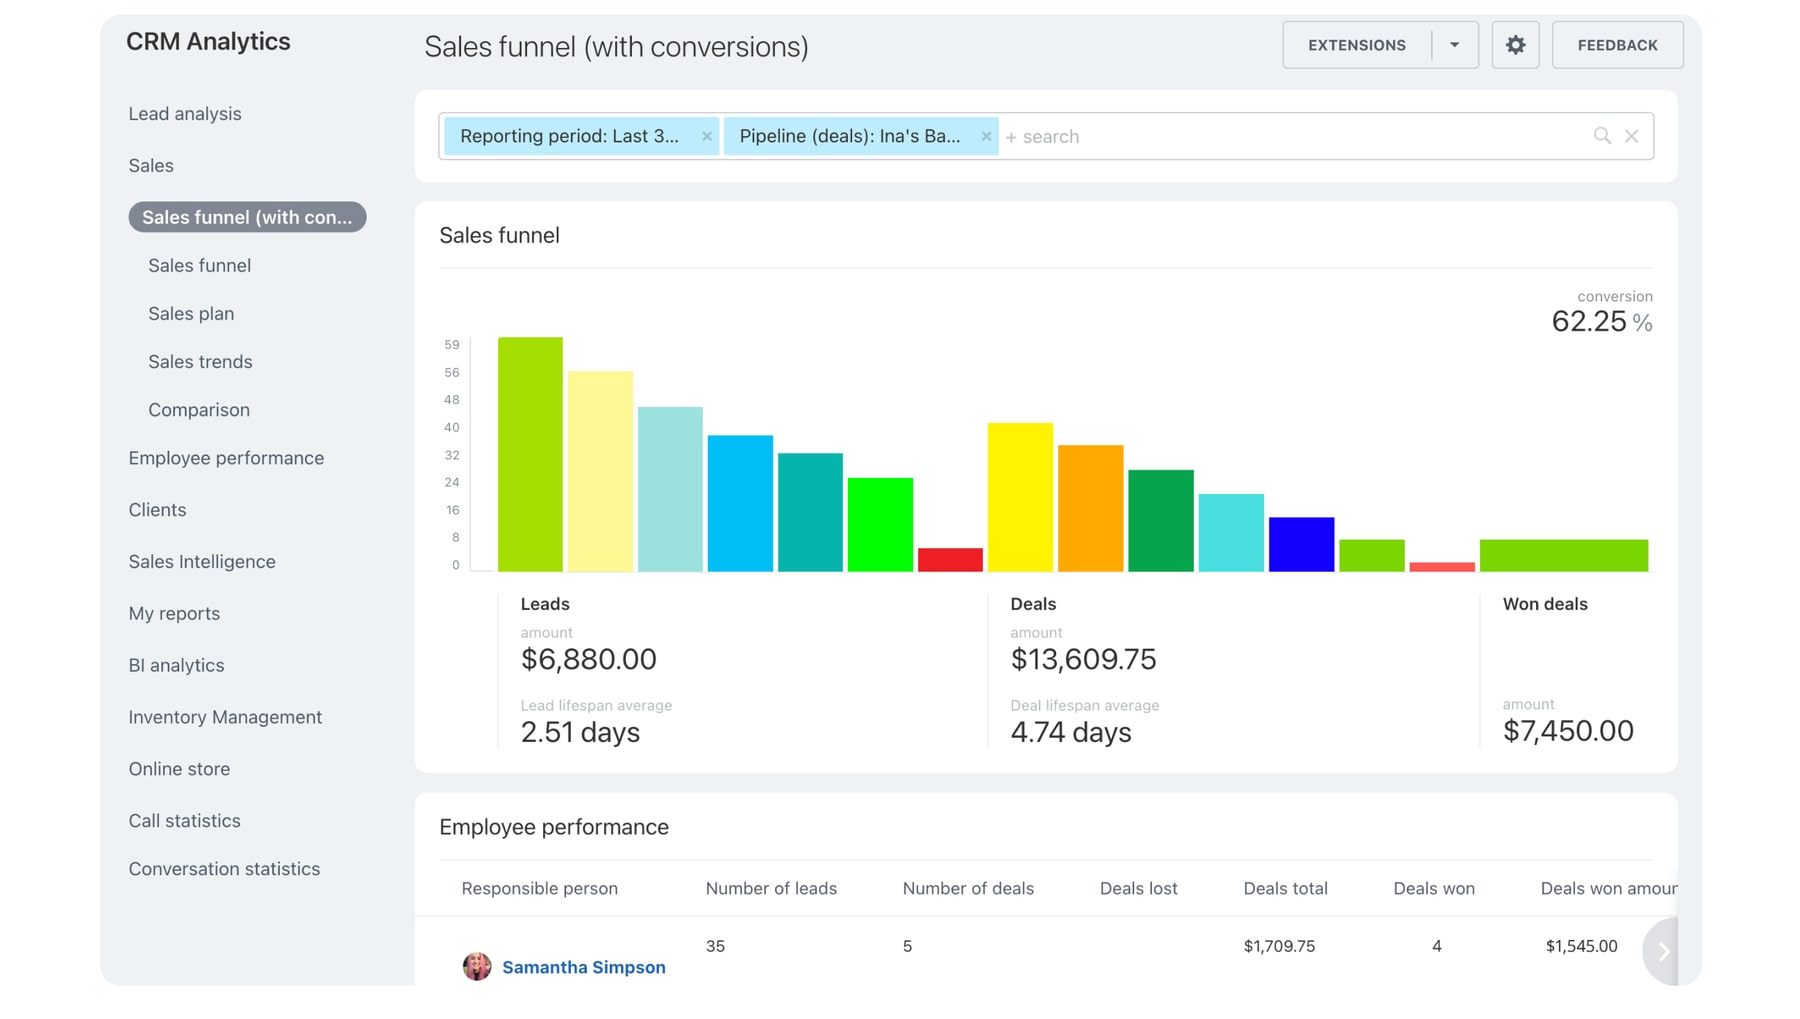
Task: Open the Pipeline (deals) filter chip
Action: click(849, 136)
